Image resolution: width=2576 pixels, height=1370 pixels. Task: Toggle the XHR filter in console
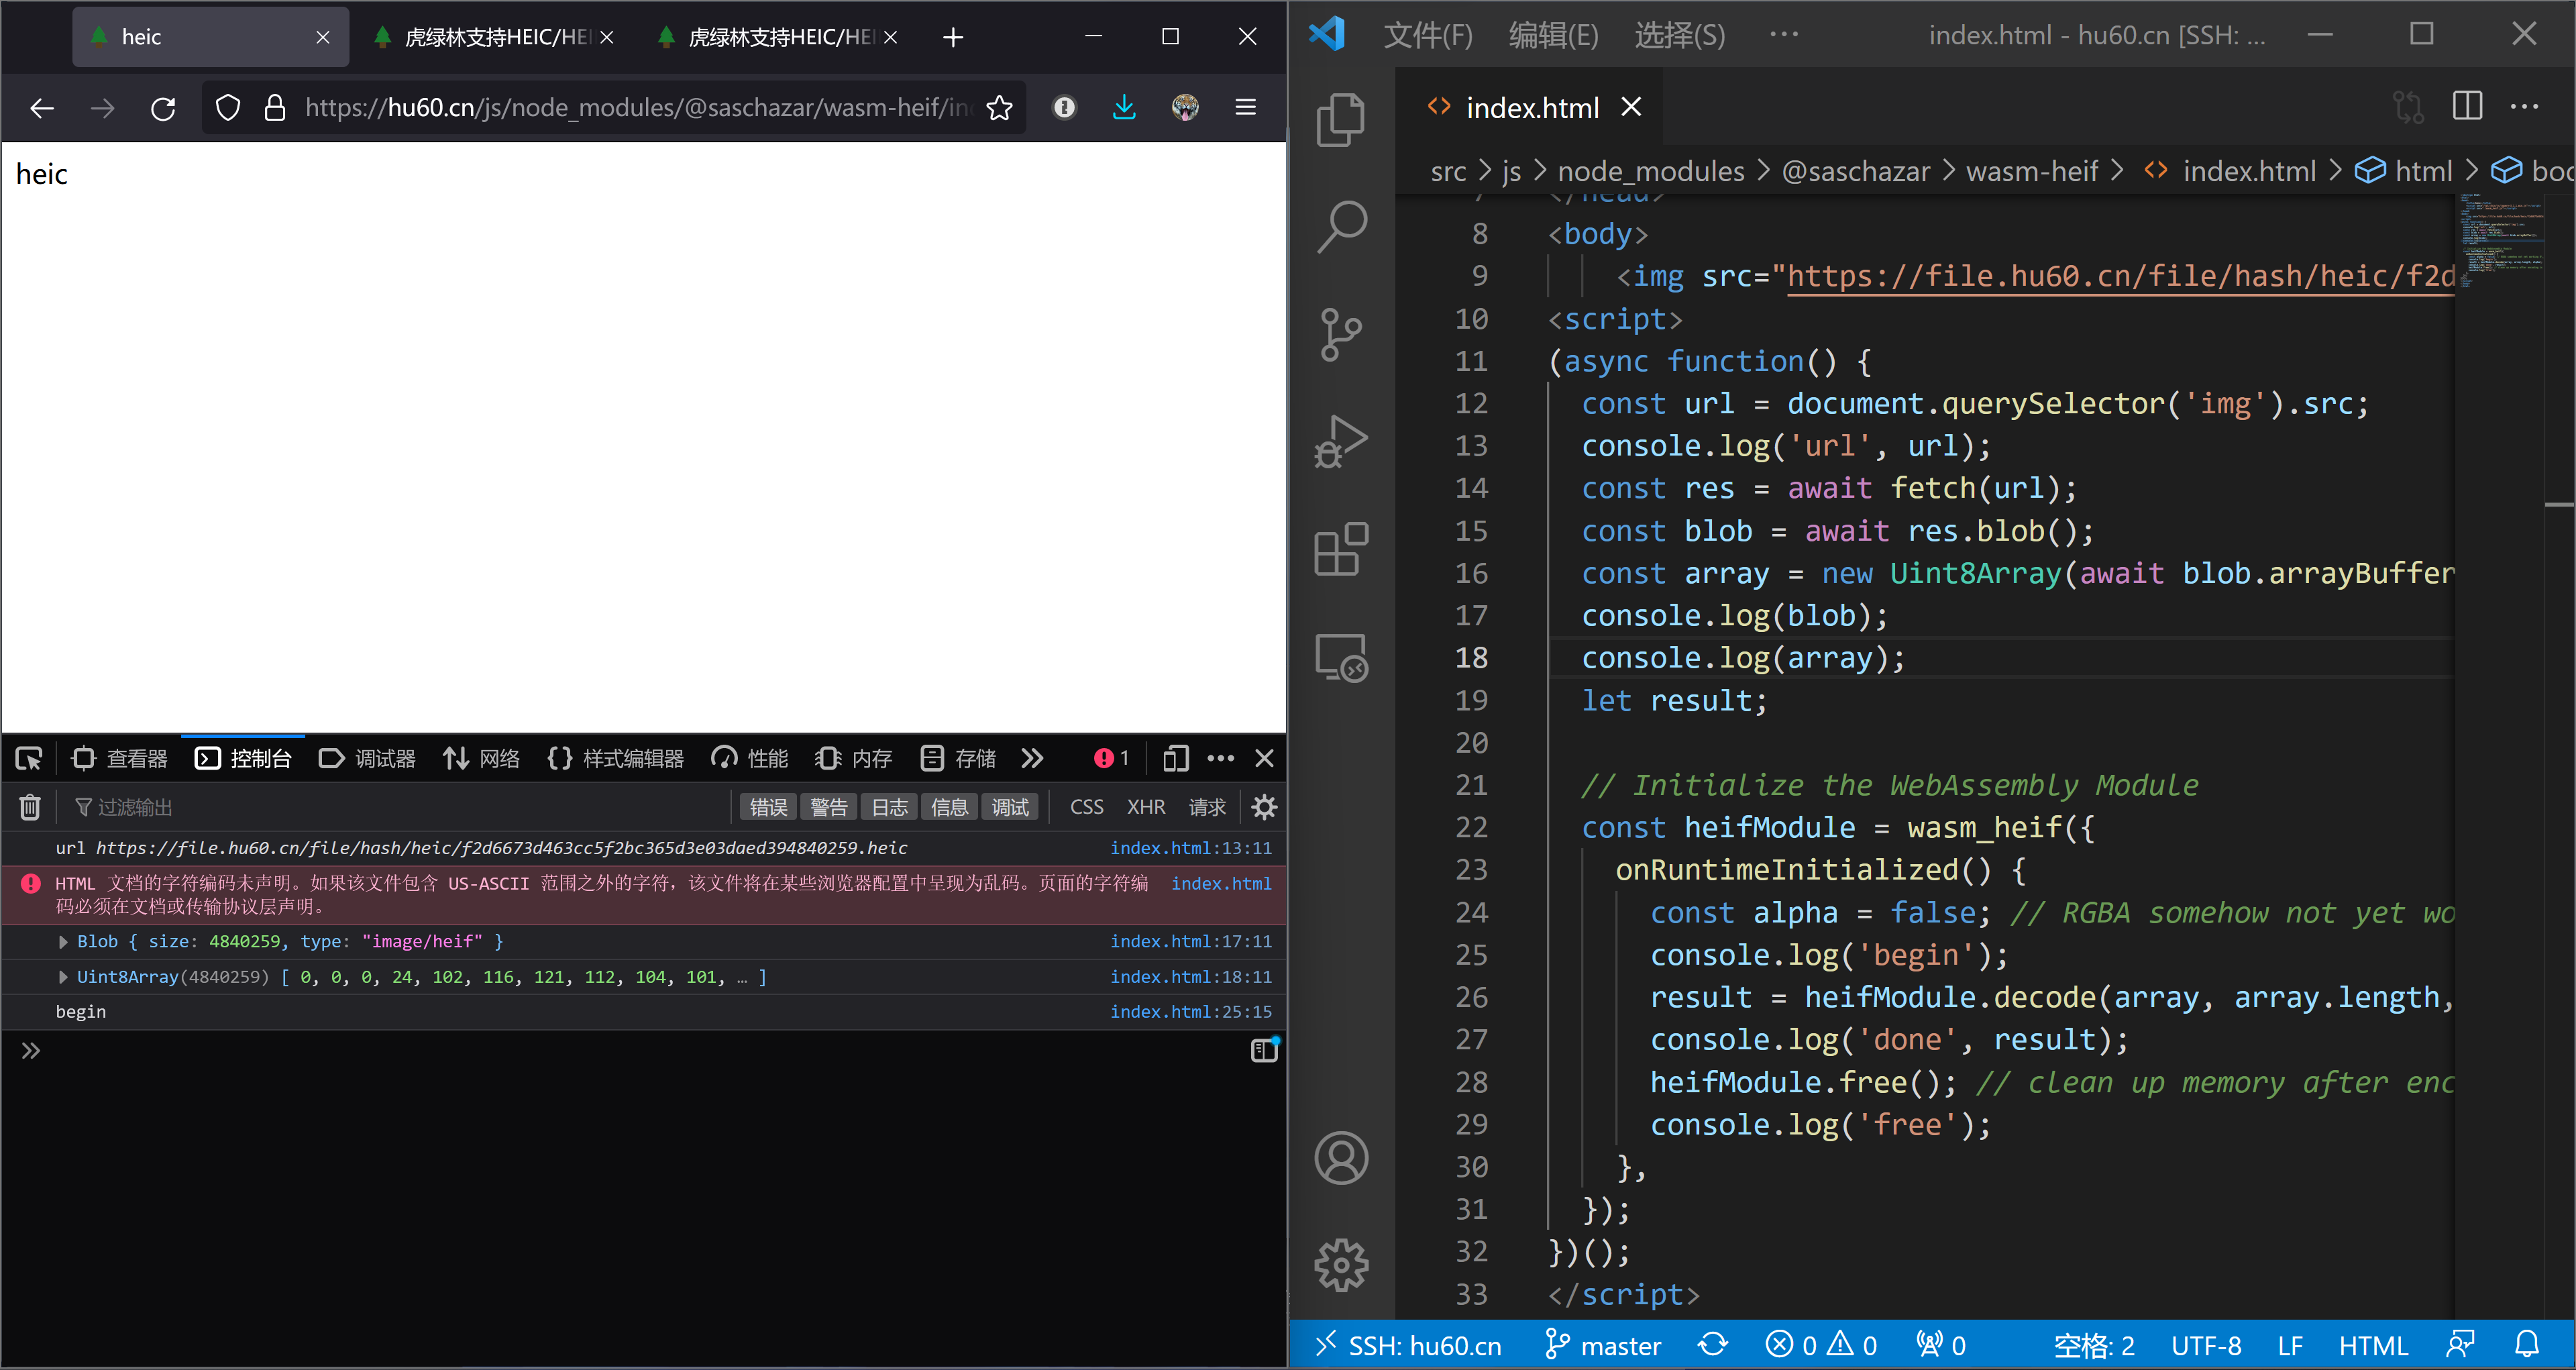[1146, 807]
